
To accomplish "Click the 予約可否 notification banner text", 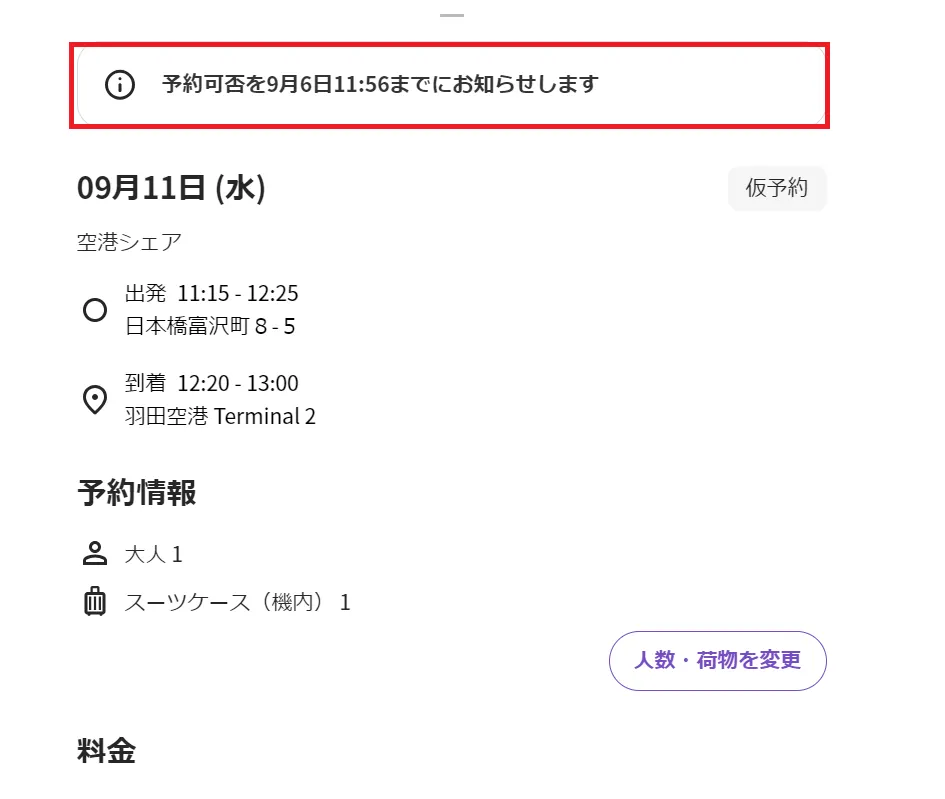I will point(380,85).
